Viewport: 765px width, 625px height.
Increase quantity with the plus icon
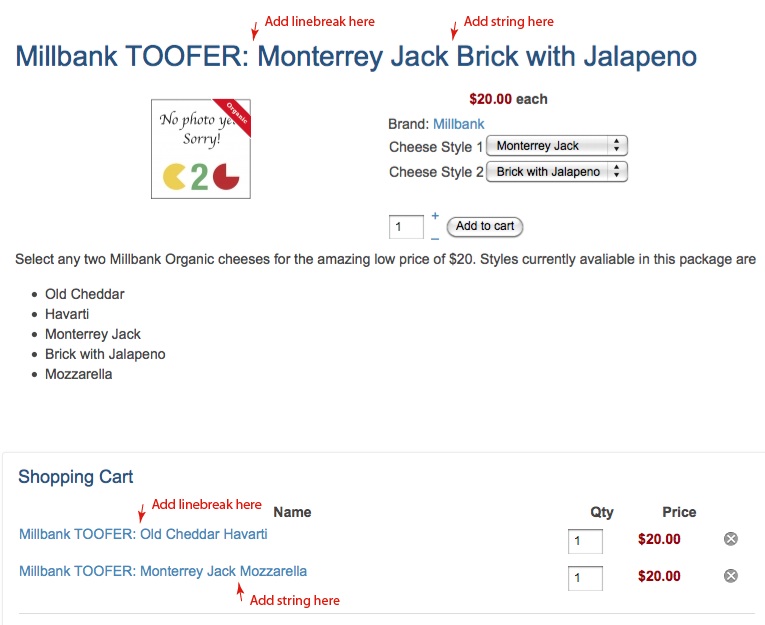coord(435,215)
